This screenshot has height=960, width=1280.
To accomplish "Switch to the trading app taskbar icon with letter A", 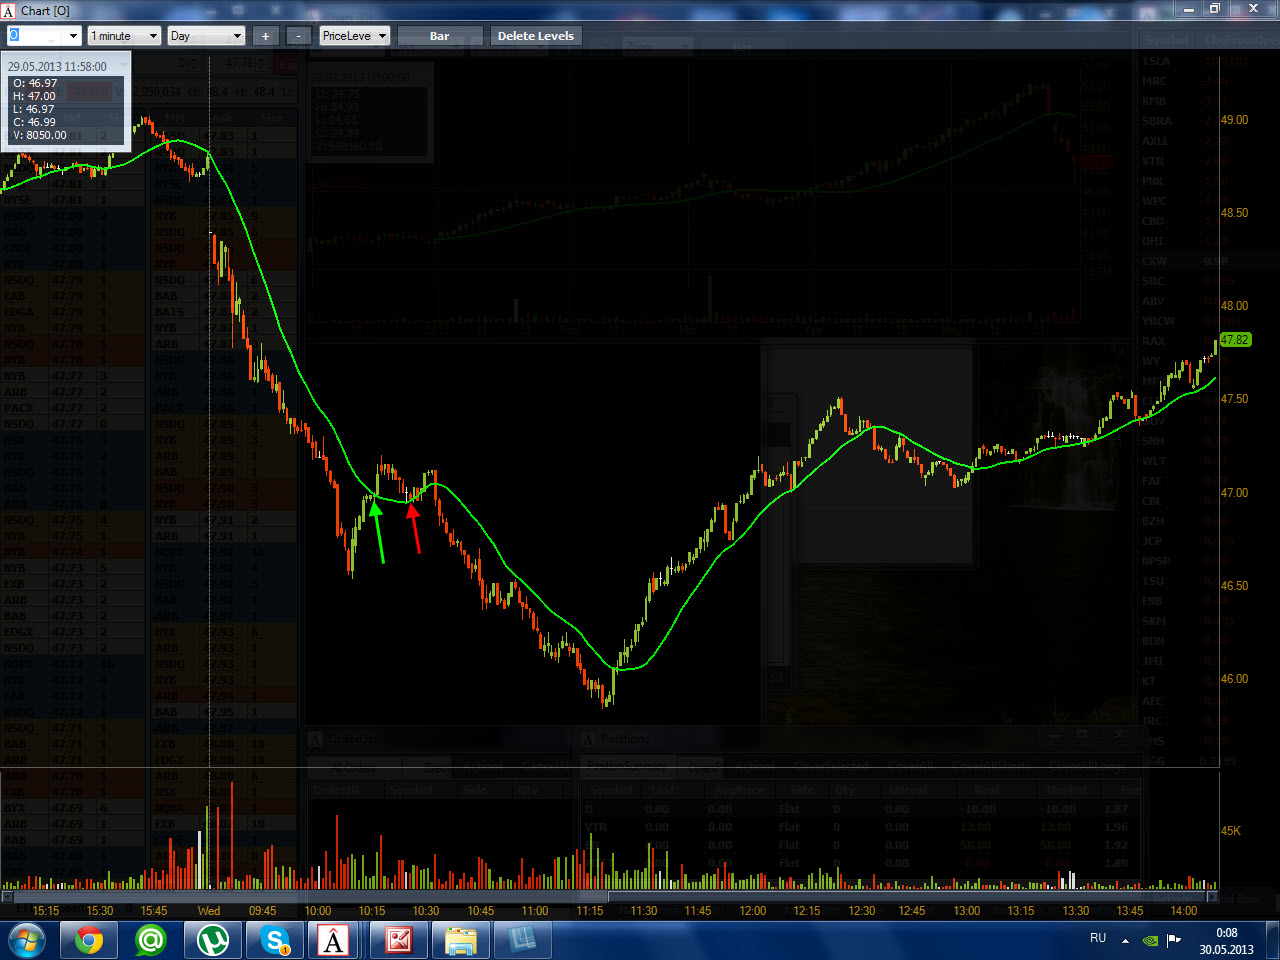I will click(335, 941).
